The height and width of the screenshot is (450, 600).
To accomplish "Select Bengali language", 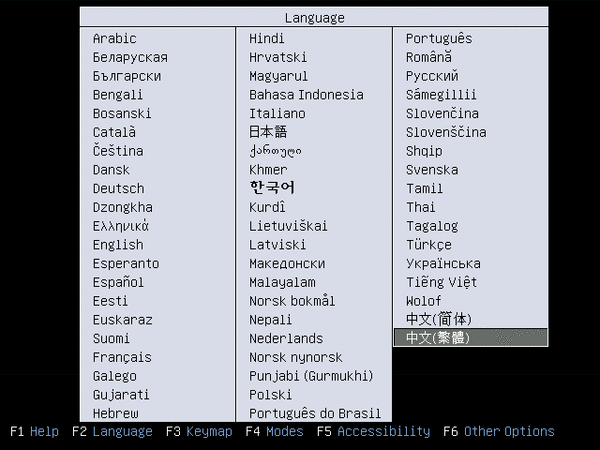I will point(118,95).
